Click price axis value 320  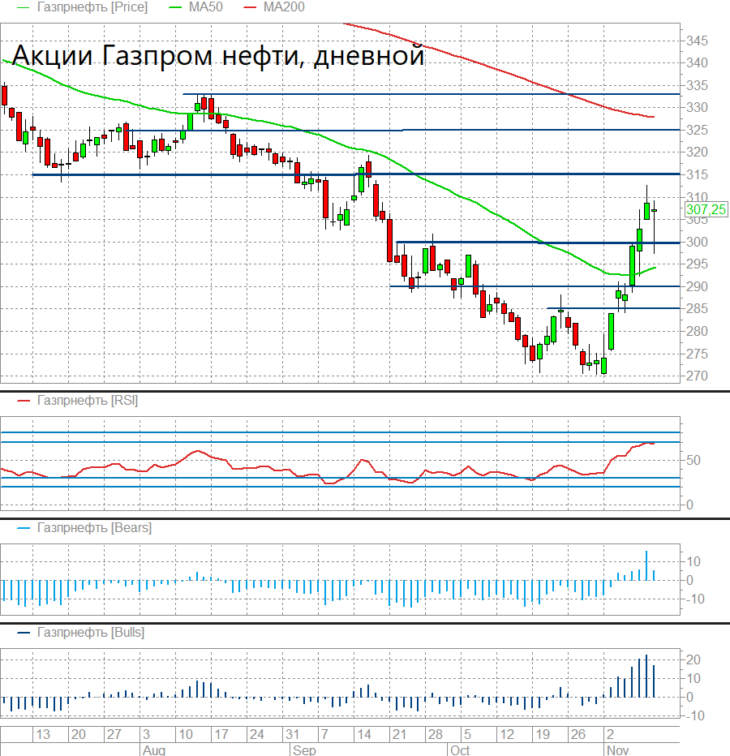697,153
